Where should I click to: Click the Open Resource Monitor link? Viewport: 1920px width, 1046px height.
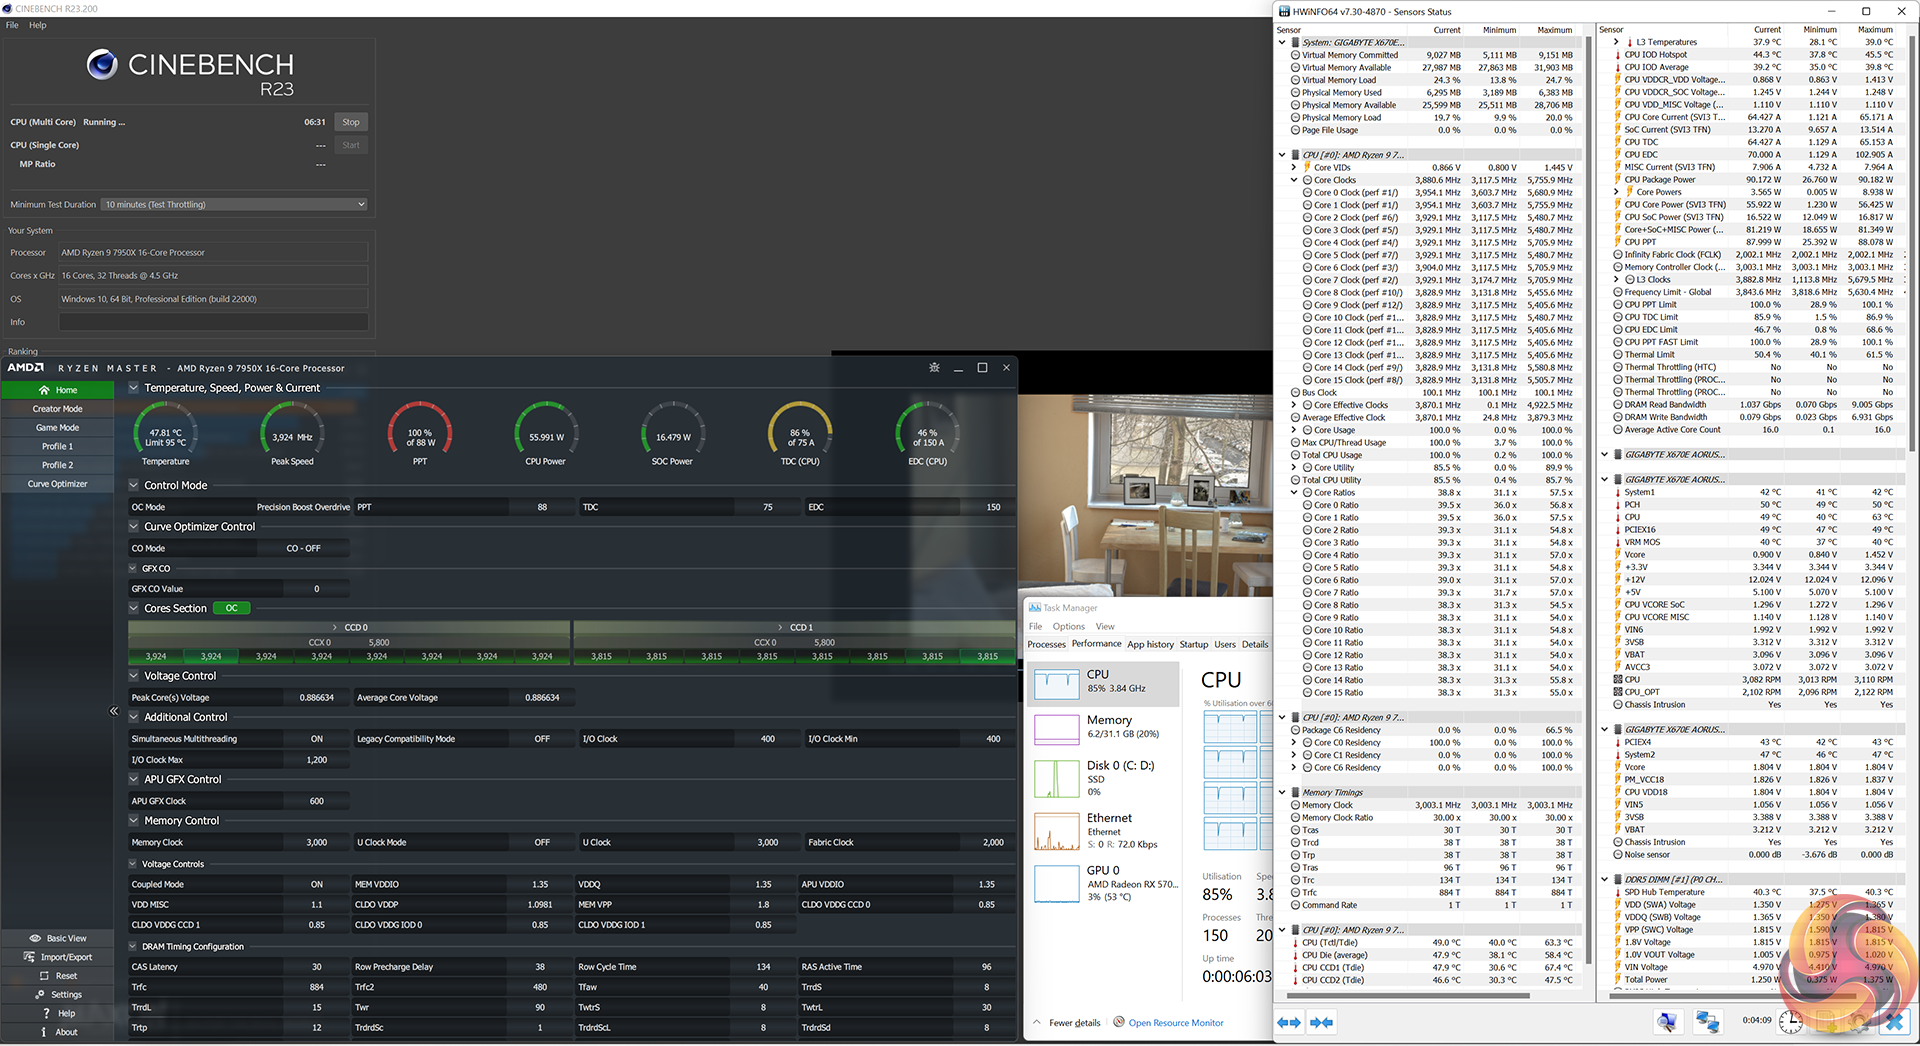1175,1023
